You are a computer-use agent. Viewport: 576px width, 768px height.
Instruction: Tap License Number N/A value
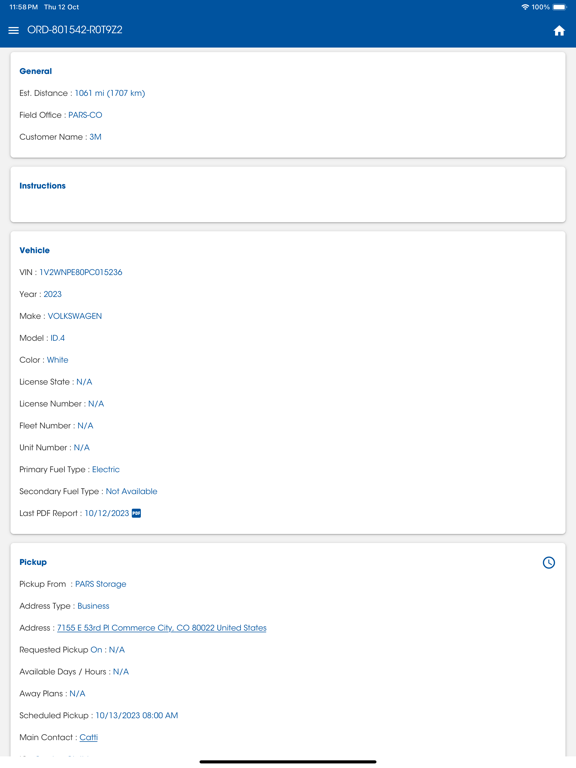point(96,404)
